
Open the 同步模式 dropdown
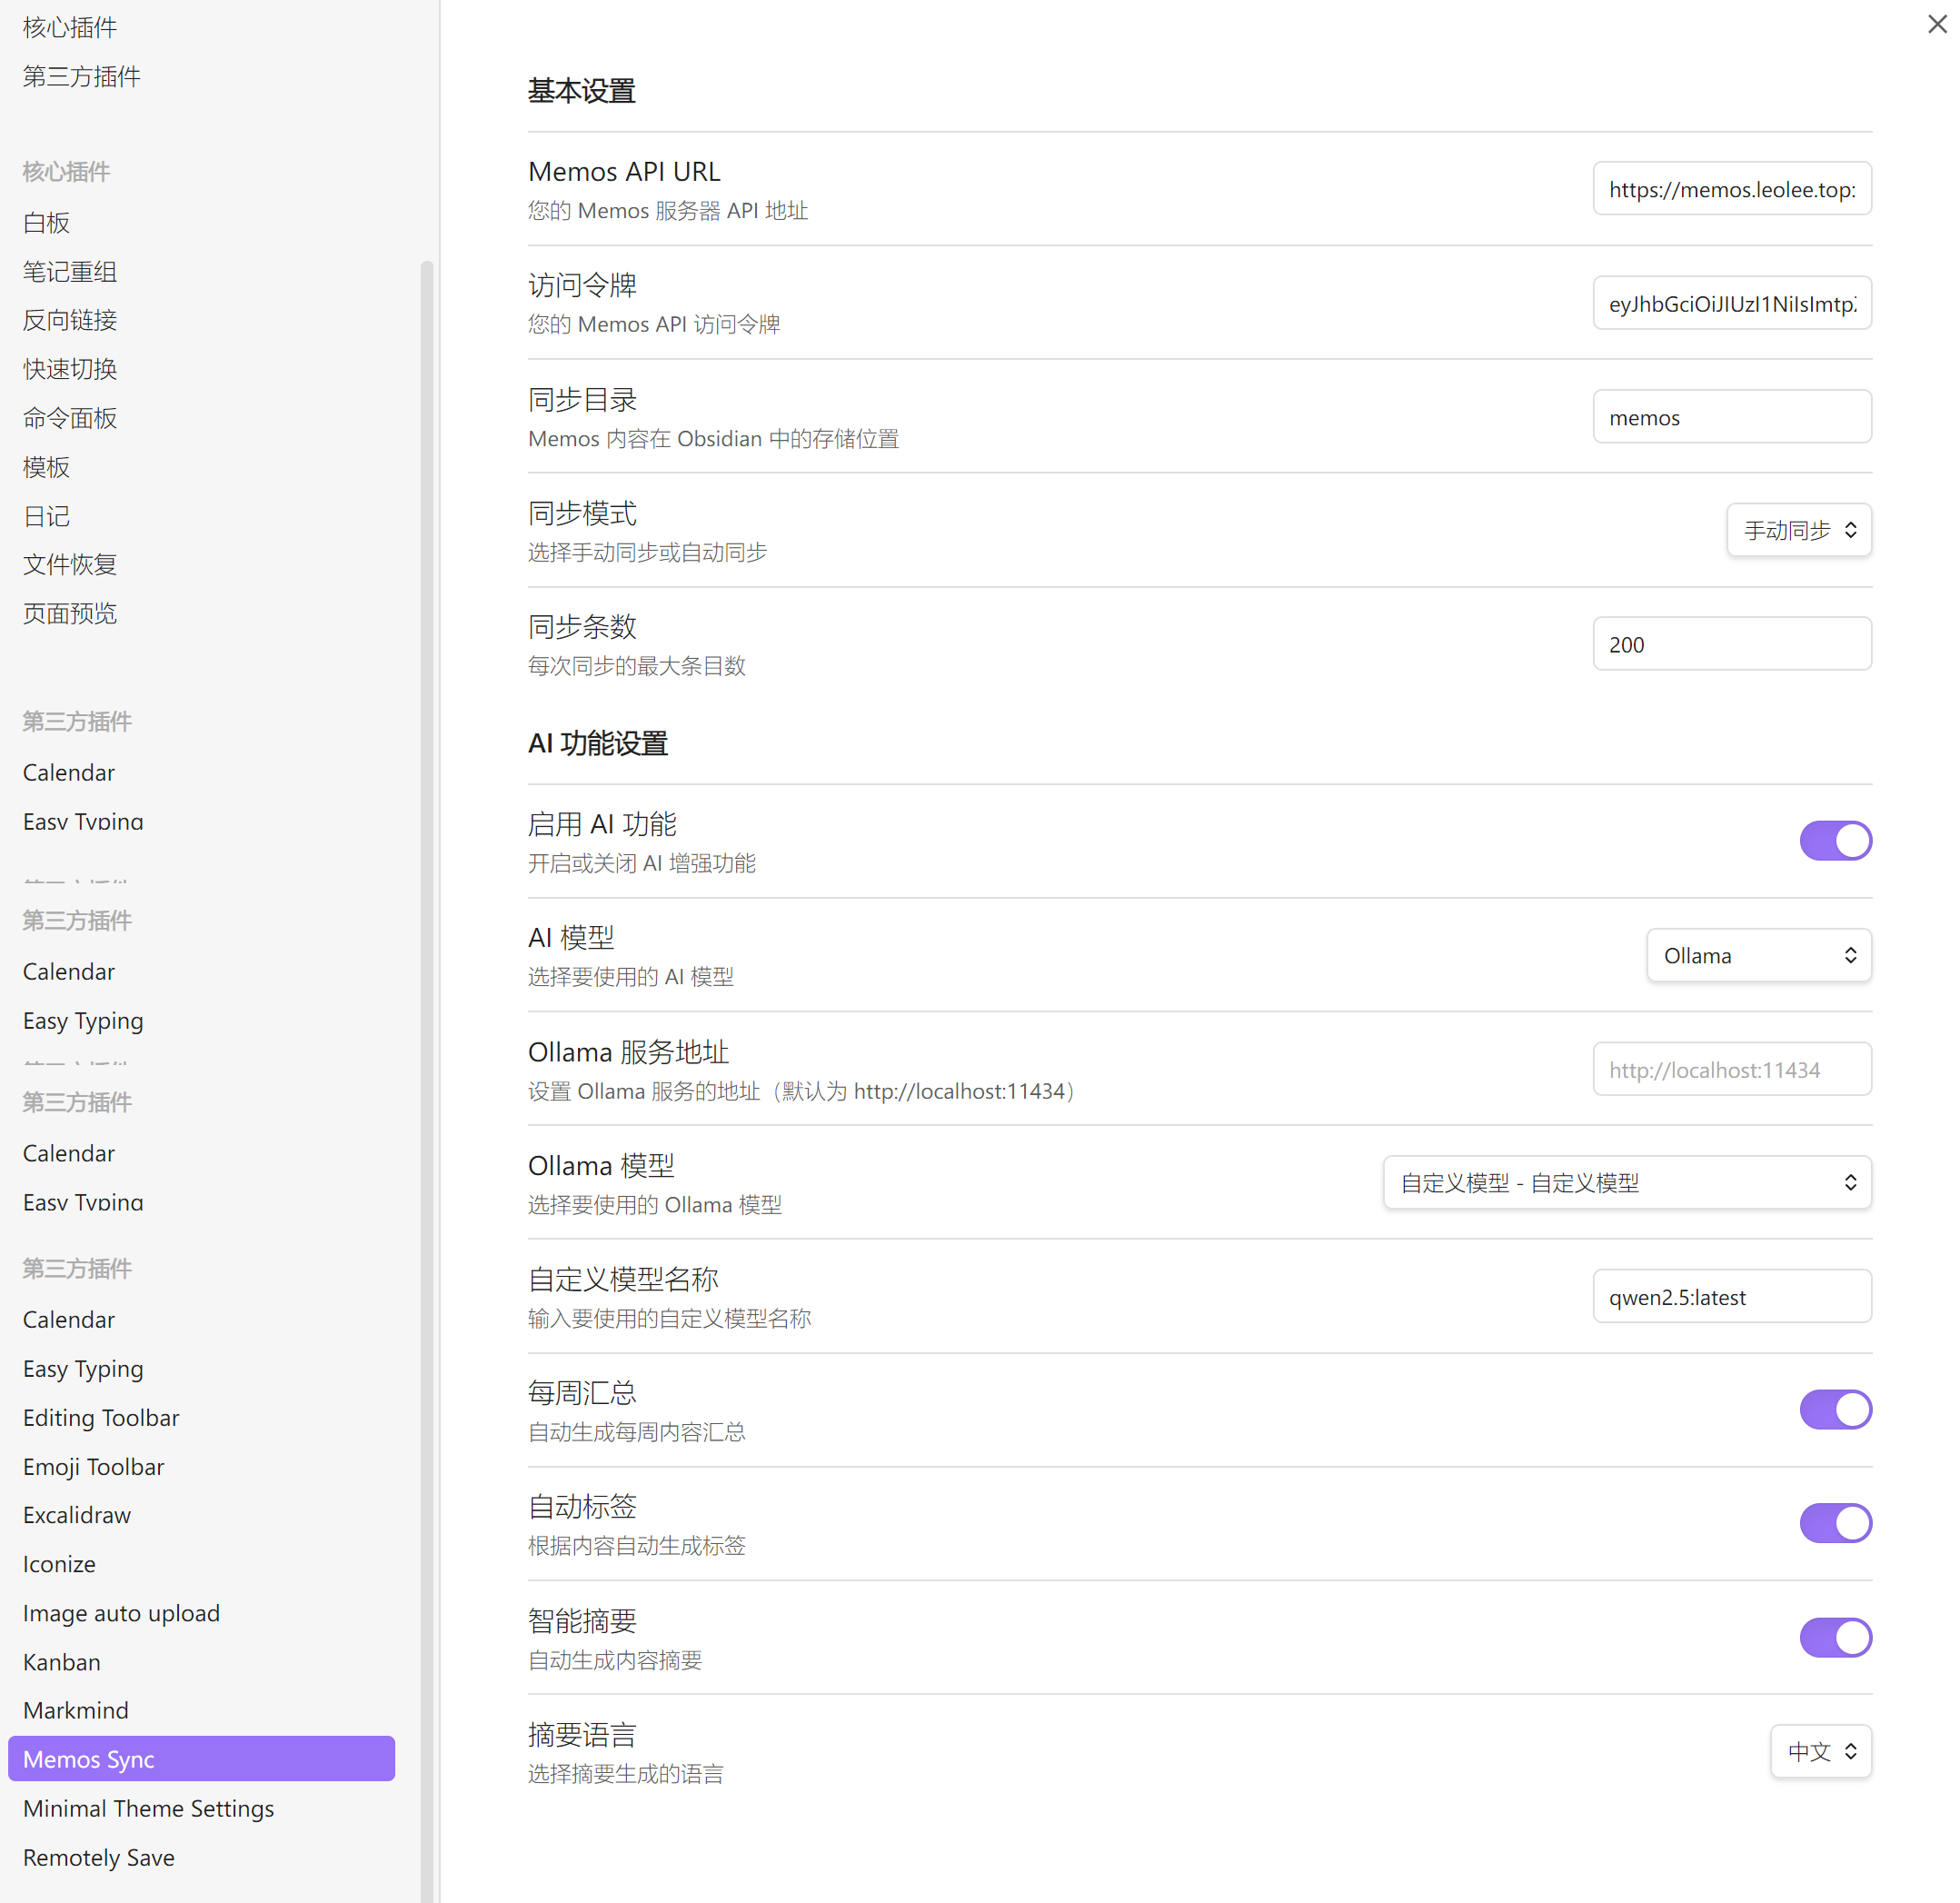pos(1798,530)
